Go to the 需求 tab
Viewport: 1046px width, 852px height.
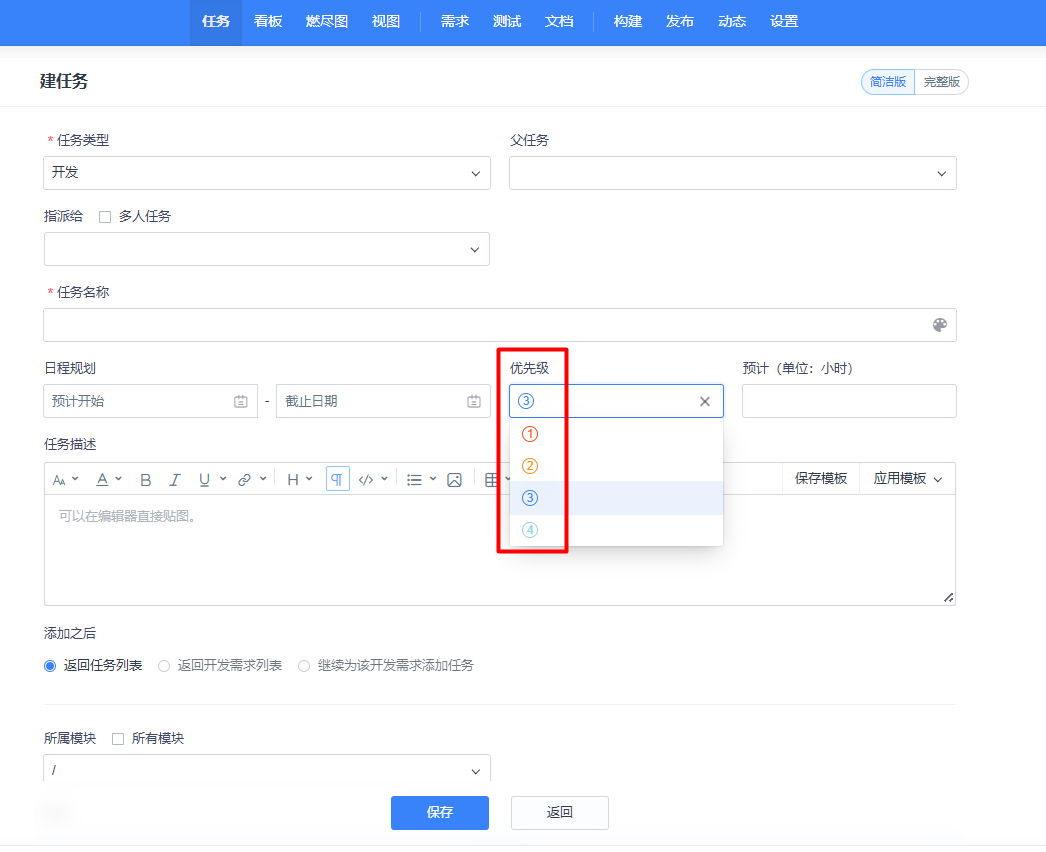(x=454, y=22)
